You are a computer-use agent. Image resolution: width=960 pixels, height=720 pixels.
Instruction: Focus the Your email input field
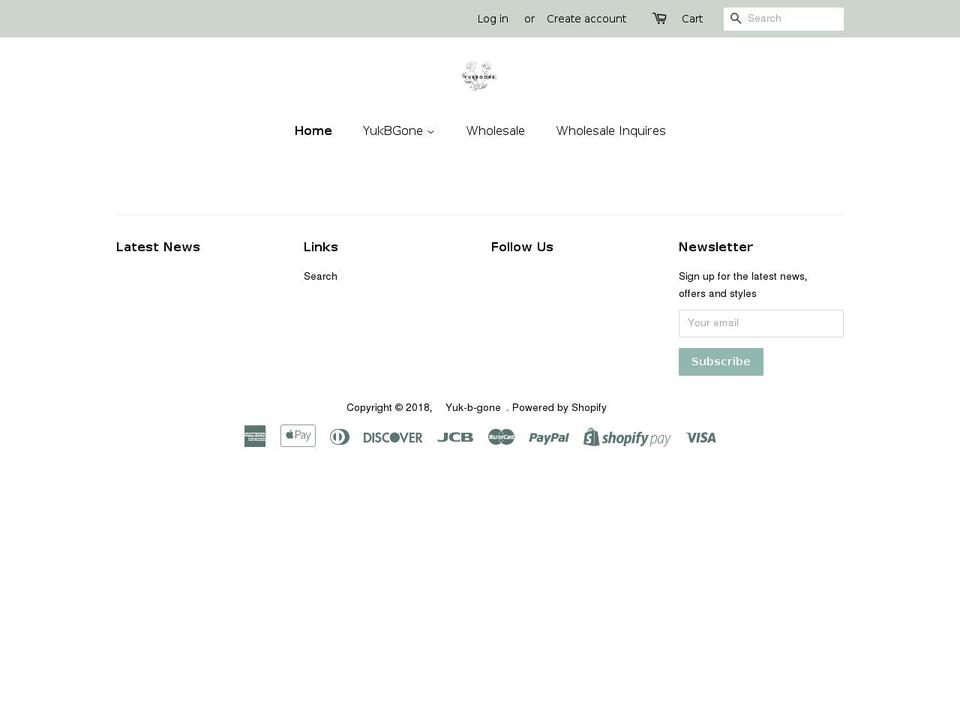click(761, 323)
